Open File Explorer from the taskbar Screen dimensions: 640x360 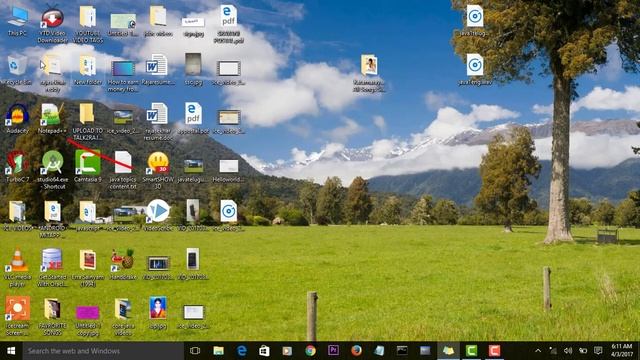218,351
